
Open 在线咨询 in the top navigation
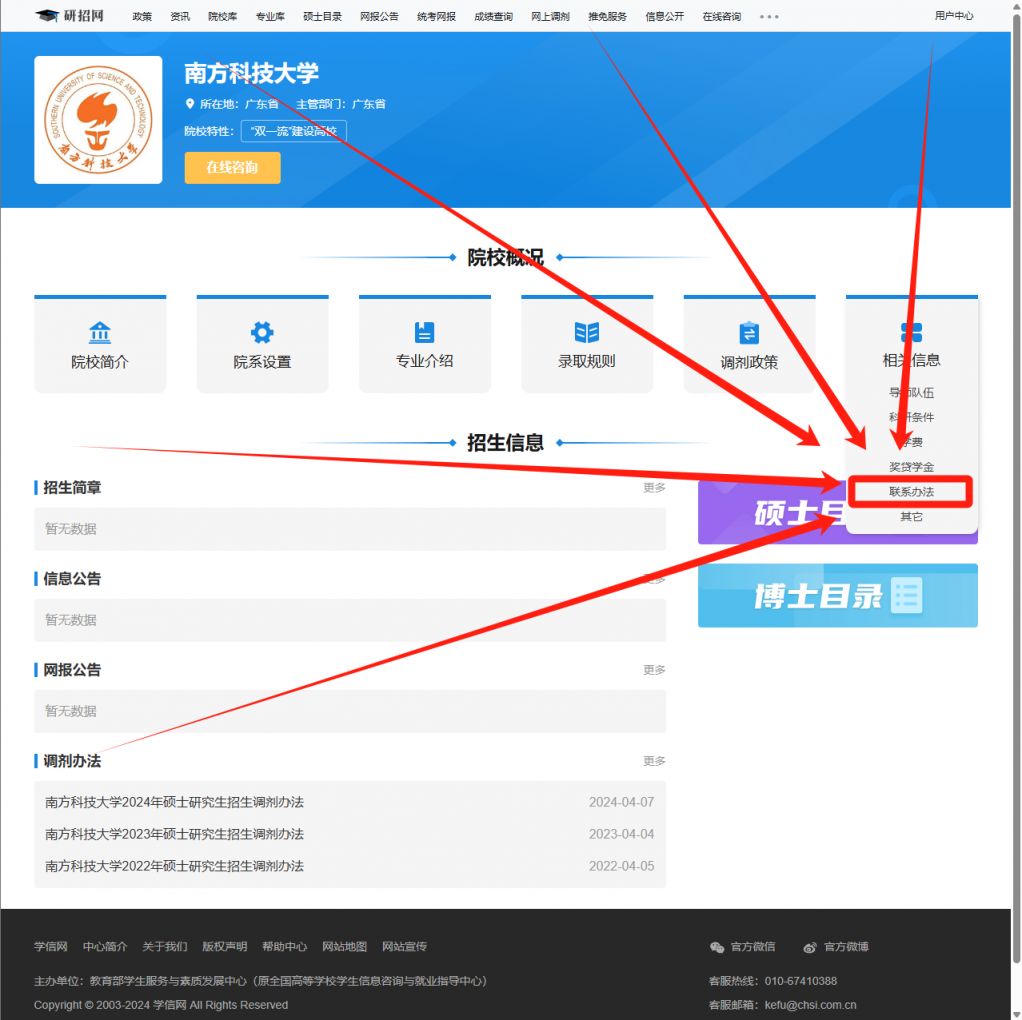722,16
